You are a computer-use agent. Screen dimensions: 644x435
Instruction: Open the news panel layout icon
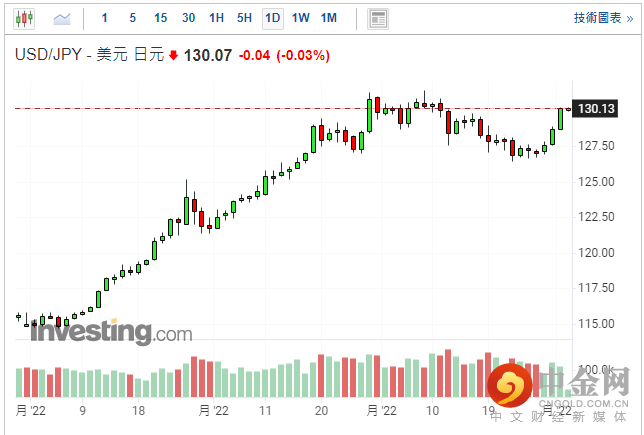377,18
